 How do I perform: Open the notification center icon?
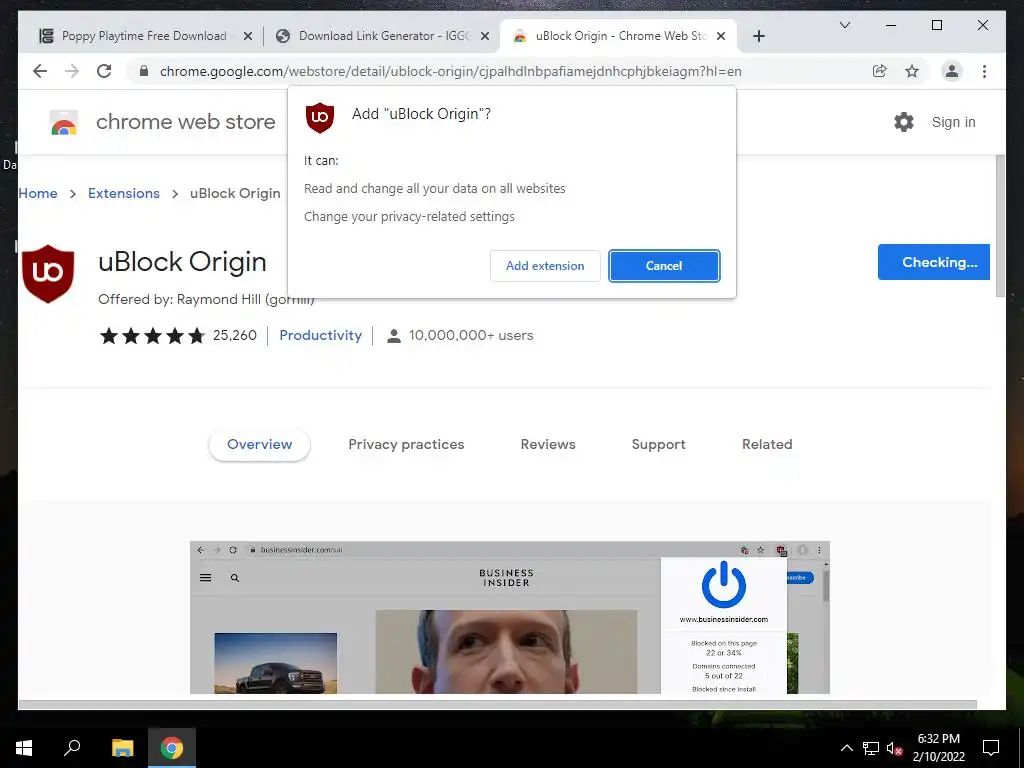pyautogui.click(x=991, y=748)
